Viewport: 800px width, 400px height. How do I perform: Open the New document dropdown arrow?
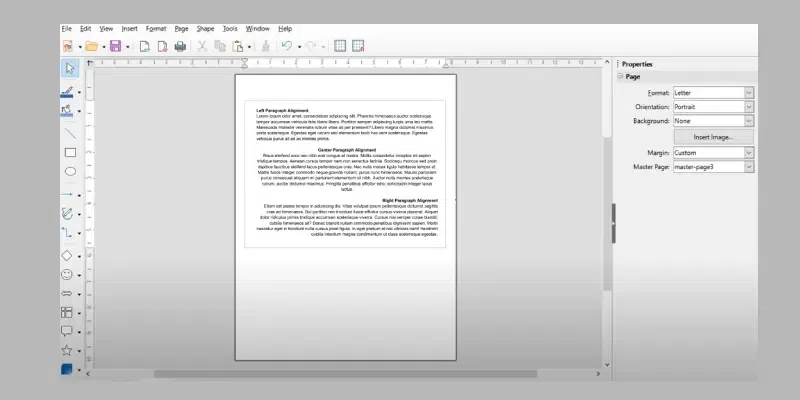pyautogui.click(x=80, y=47)
